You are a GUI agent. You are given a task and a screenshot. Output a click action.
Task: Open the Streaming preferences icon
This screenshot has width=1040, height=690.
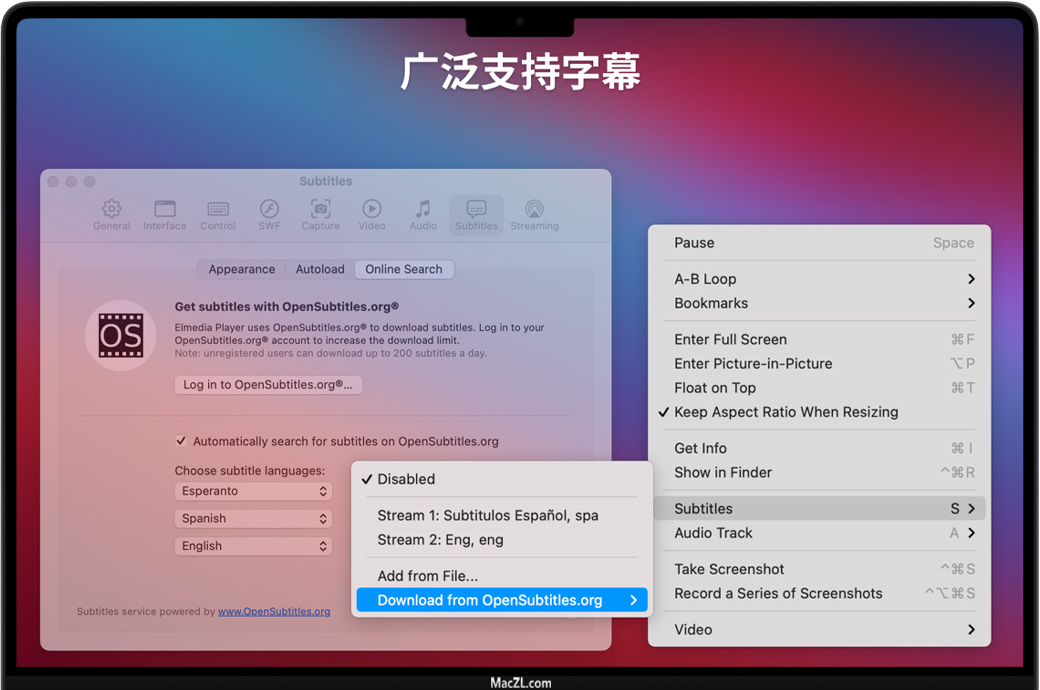point(534,214)
